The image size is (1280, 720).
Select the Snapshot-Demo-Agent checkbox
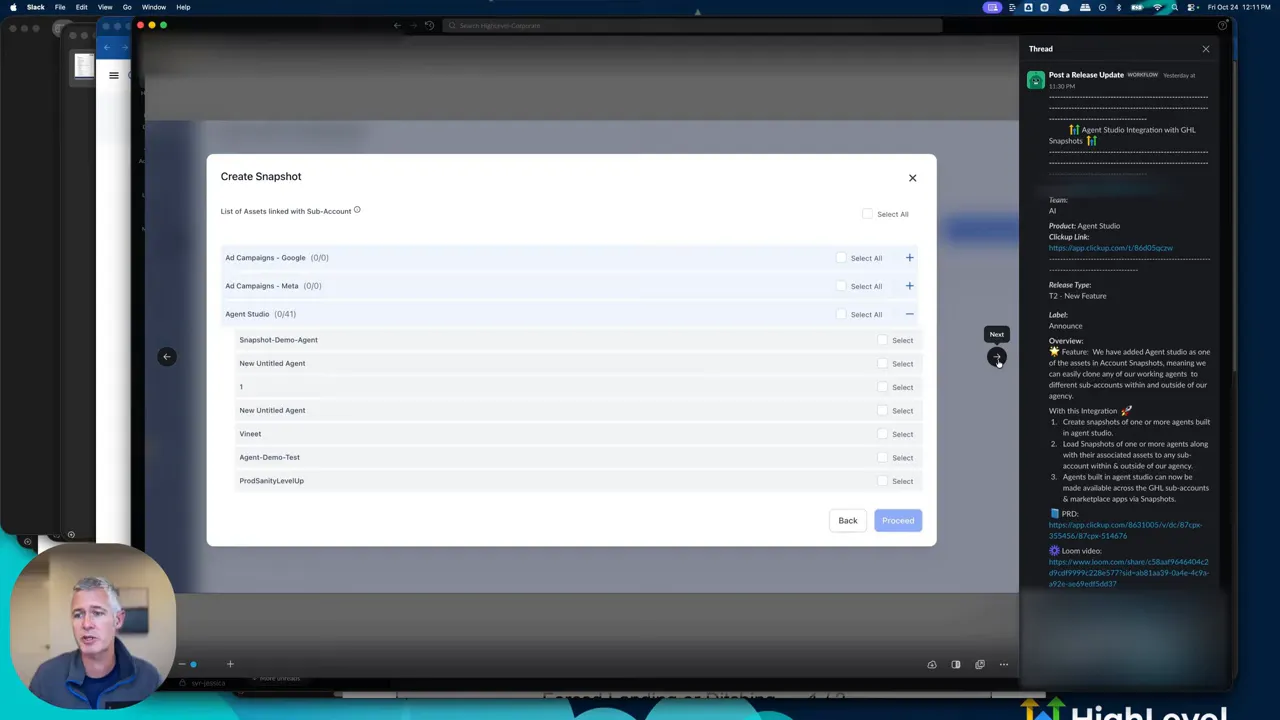click(882, 340)
